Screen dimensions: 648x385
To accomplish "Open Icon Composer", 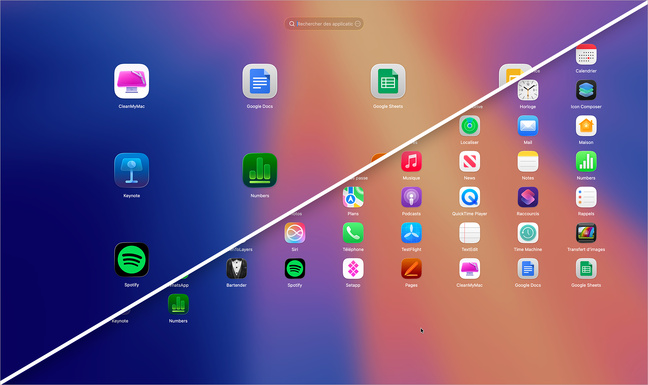I will tap(586, 90).
